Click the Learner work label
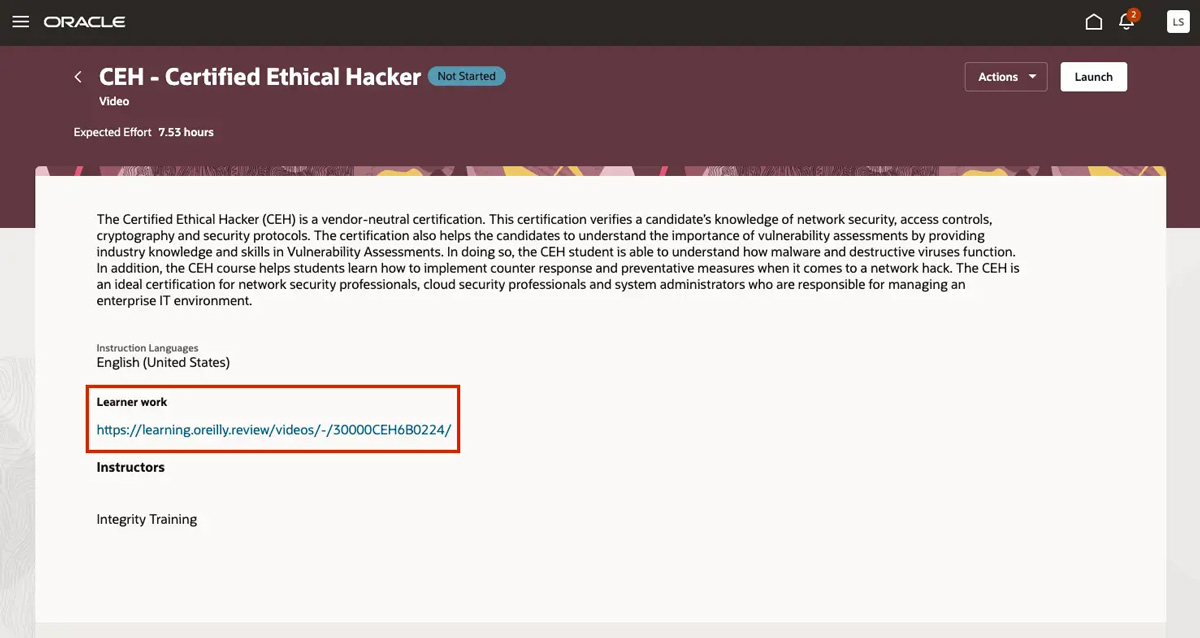The width and height of the screenshot is (1200, 638). tap(132, 402)
